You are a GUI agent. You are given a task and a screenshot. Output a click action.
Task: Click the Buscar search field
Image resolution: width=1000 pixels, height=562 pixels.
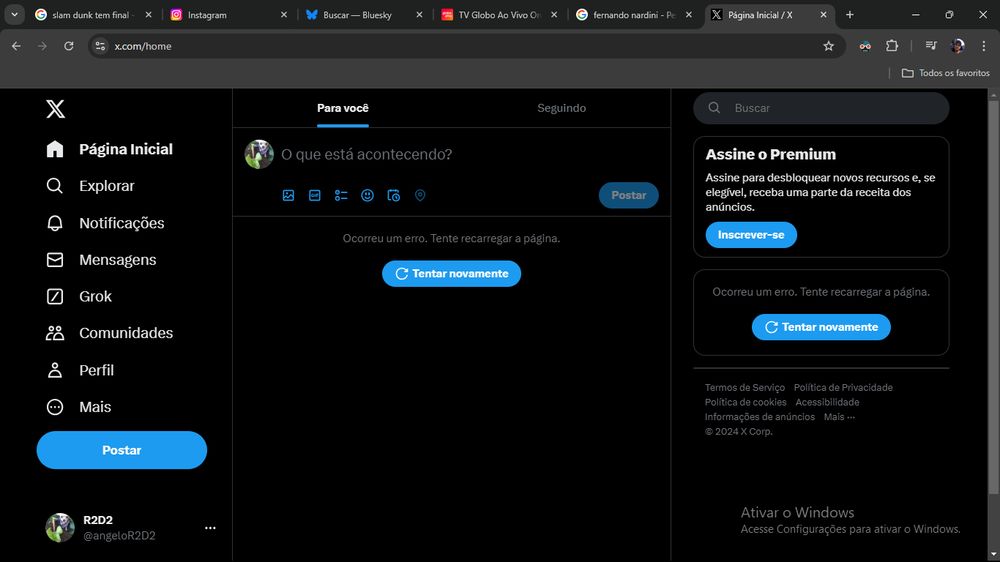tap(821, 108)
